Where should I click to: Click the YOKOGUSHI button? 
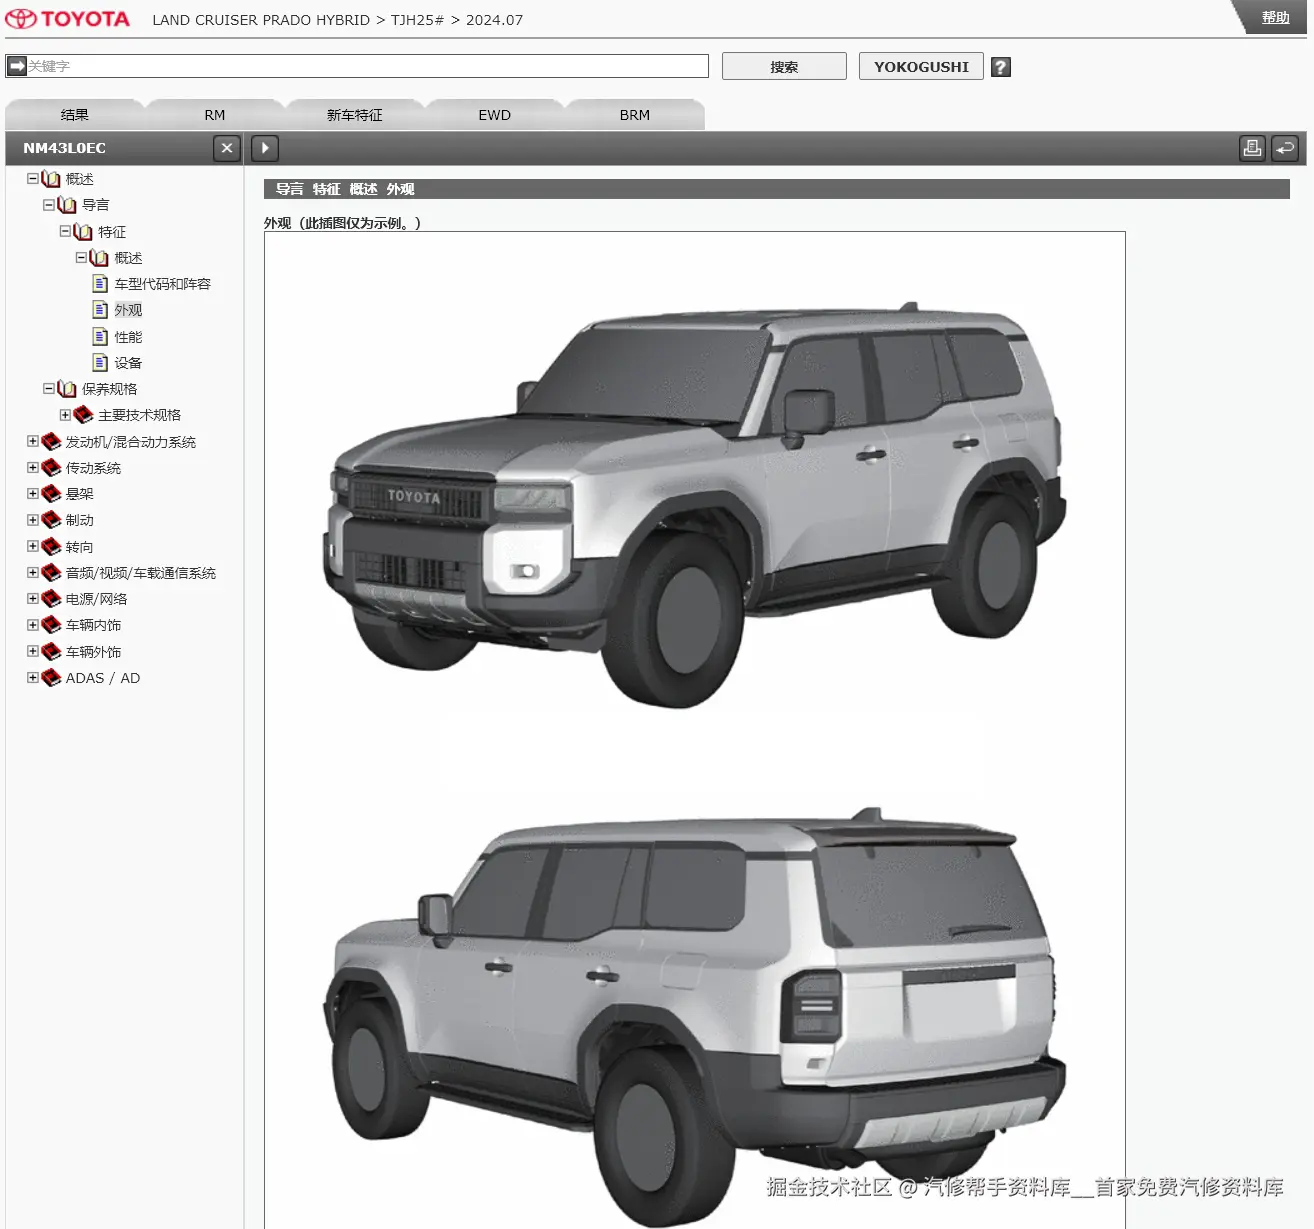[921, 67]
